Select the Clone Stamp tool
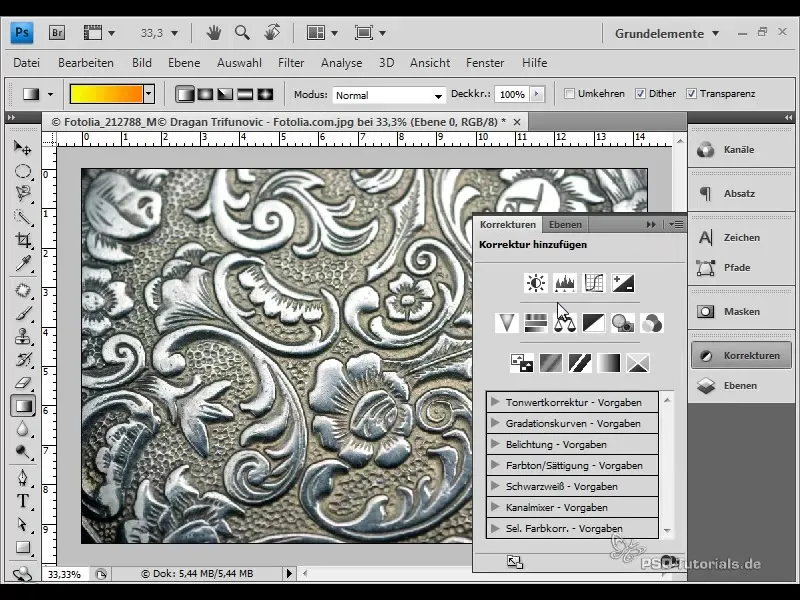Image resolution: width=800 pixels, height=600 pixels. 22,337
